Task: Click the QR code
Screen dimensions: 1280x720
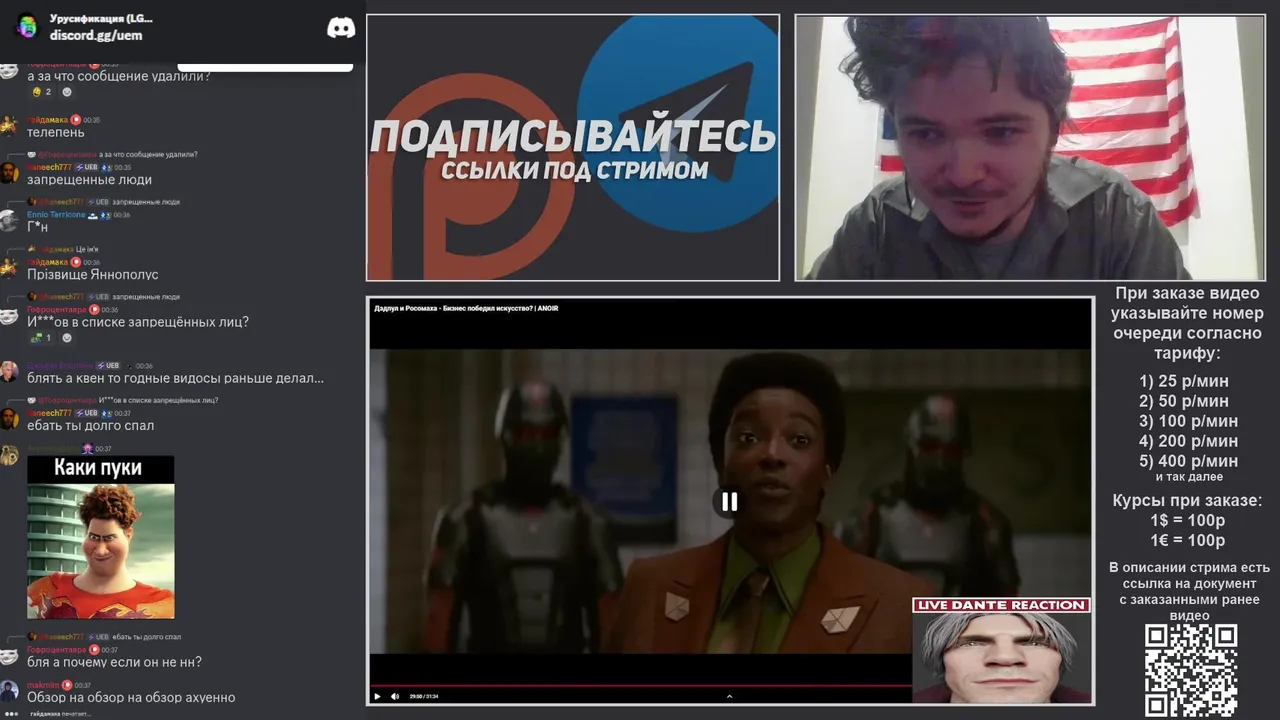Action: (x=1191, y=671)
